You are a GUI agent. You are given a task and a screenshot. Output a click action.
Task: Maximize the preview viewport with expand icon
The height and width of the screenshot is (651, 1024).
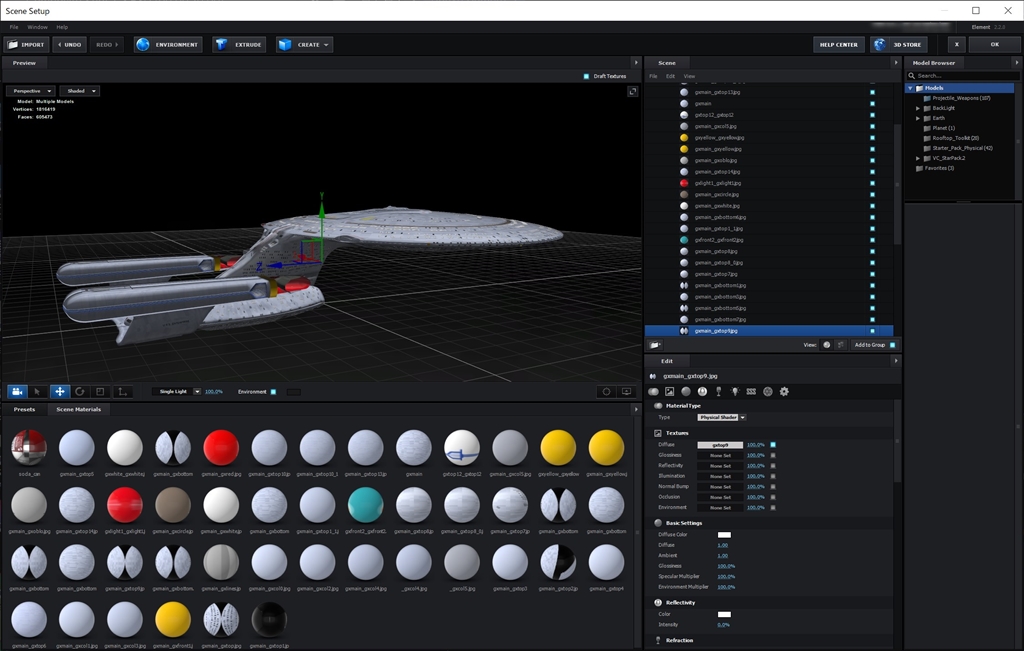click(x=632, y=92)
